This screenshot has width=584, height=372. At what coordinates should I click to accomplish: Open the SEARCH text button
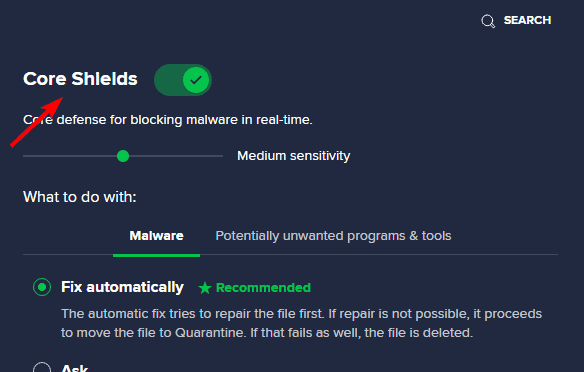click(x=527, y=20)
